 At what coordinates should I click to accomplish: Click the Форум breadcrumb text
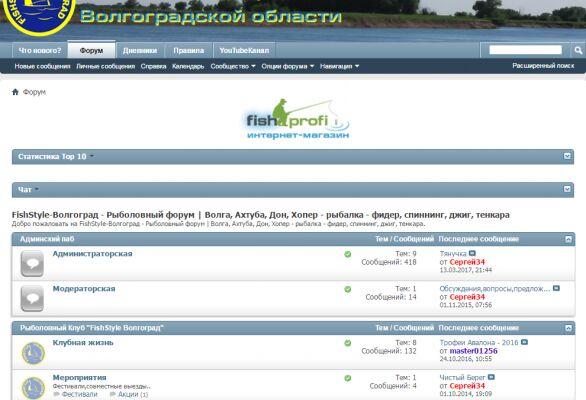34,92
